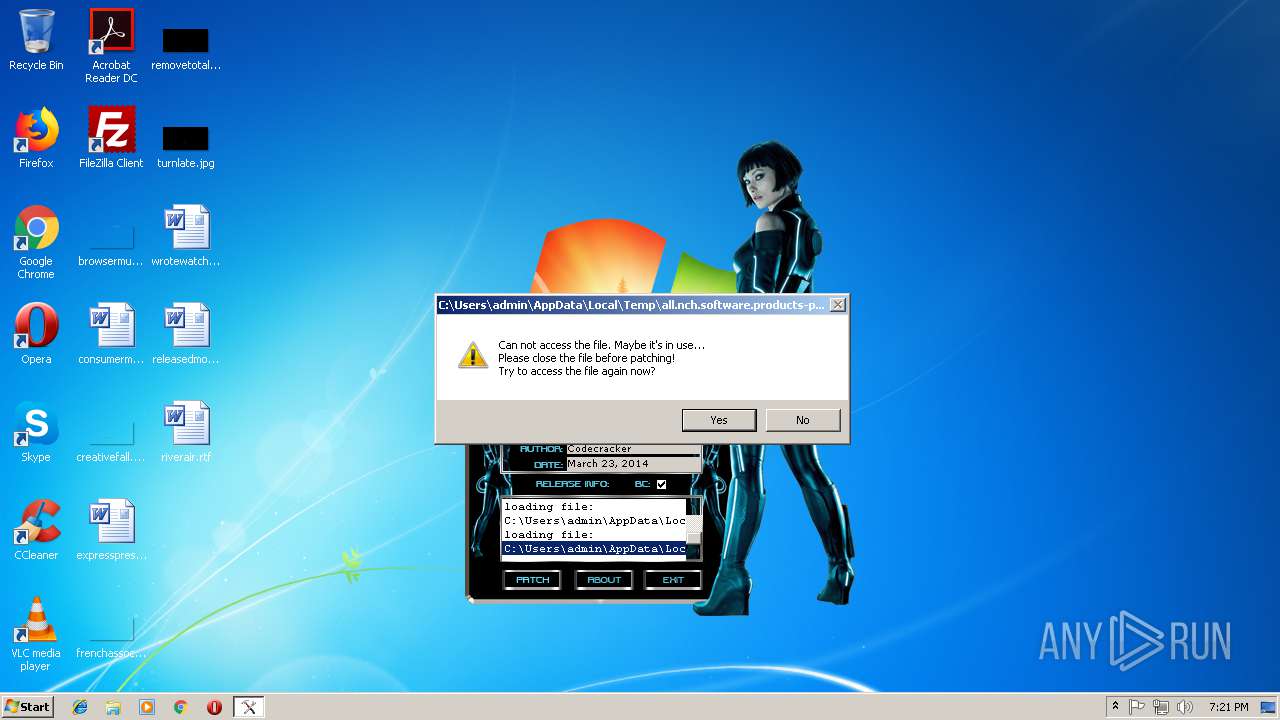Select the highlighted C:\Users\admin log line

point(594,549)
